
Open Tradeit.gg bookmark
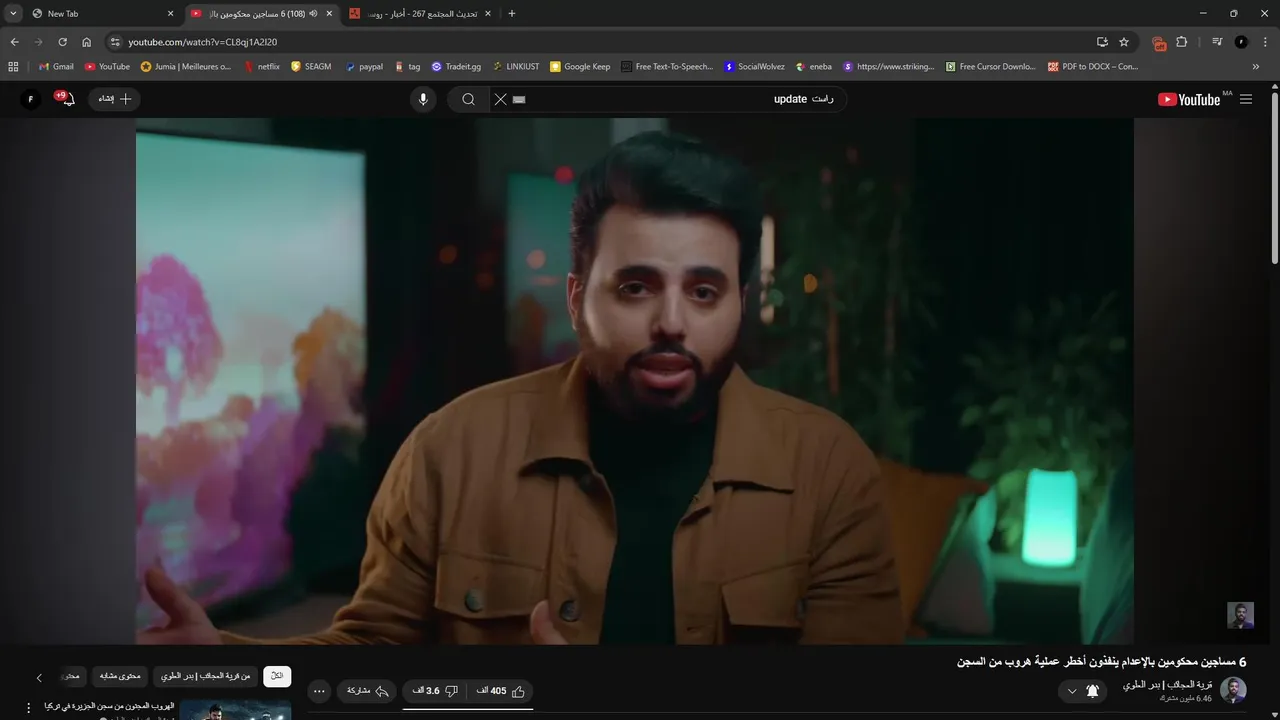point(456,67)
